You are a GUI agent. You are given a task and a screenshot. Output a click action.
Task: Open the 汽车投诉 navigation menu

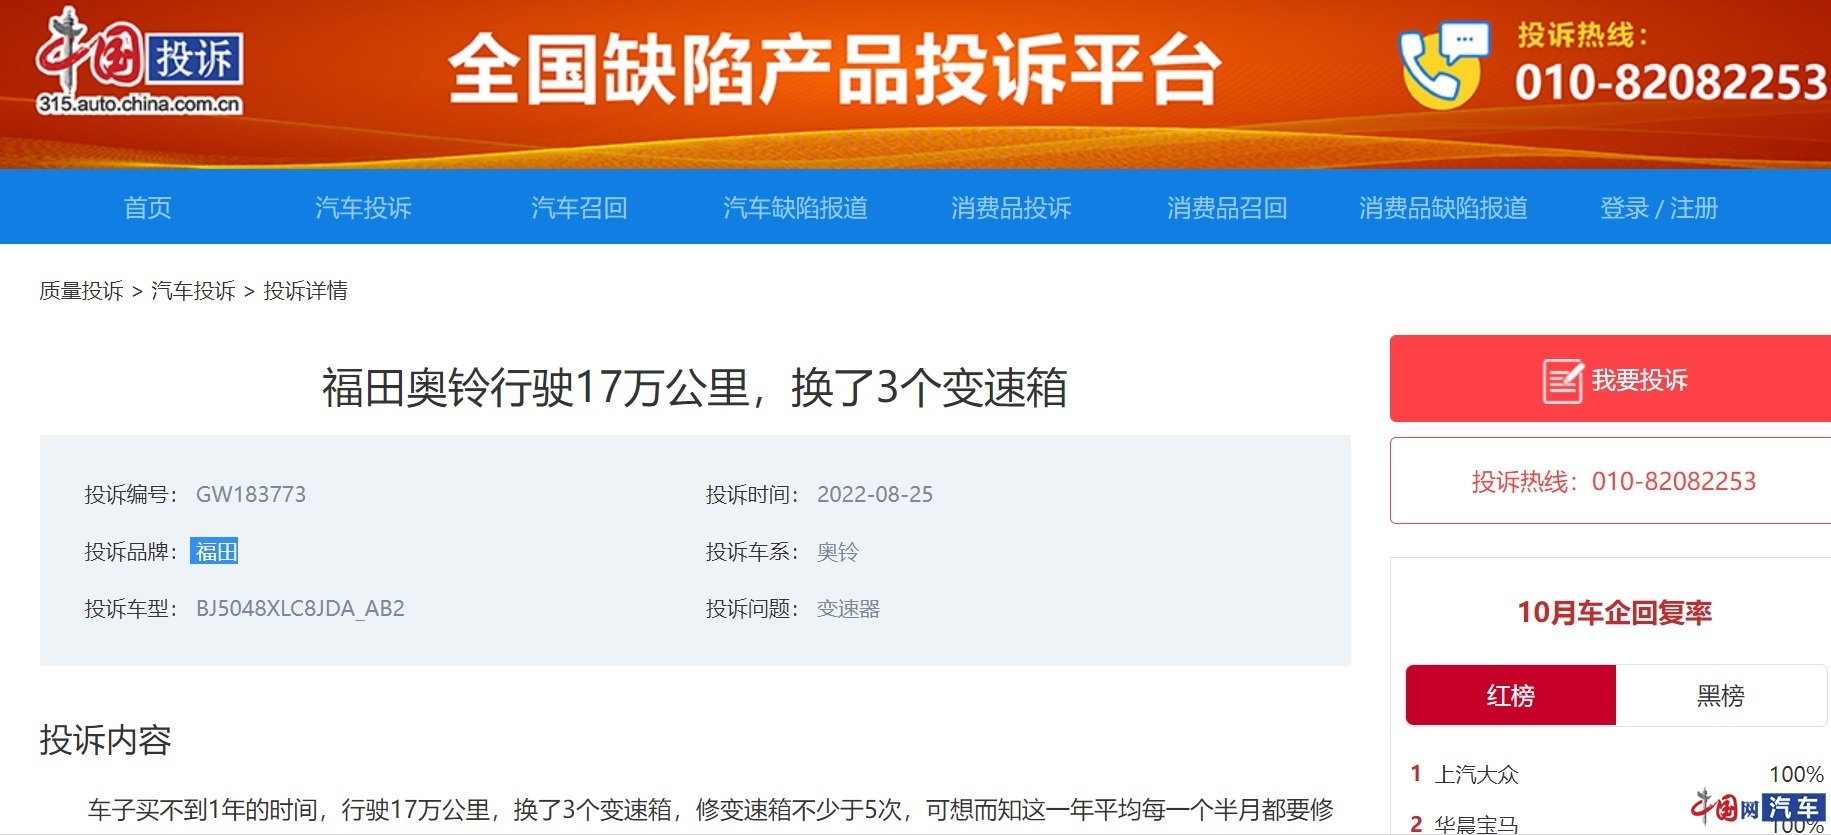363,208
